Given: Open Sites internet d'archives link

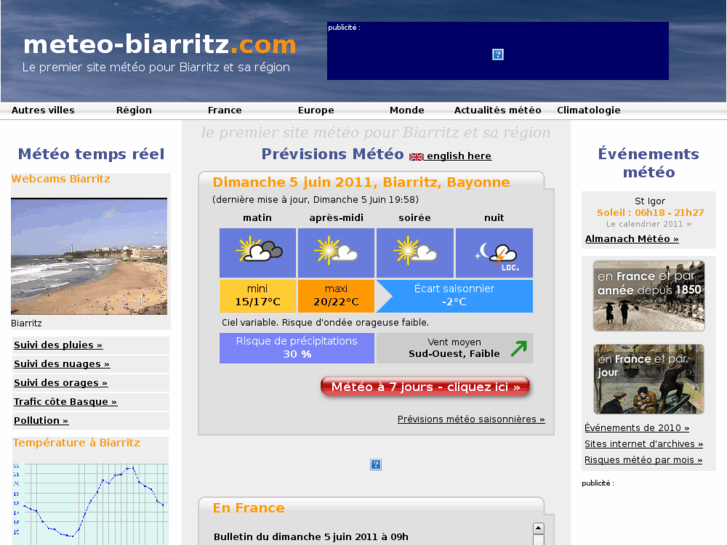Looking at the screenshot, I should 644,444.
